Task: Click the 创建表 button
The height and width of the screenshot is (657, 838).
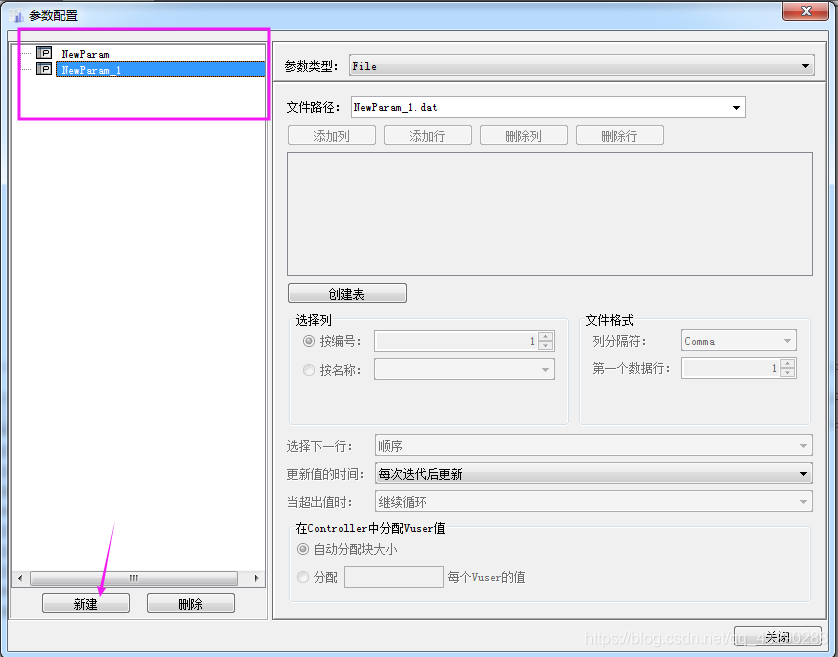Action: (346, 292)
